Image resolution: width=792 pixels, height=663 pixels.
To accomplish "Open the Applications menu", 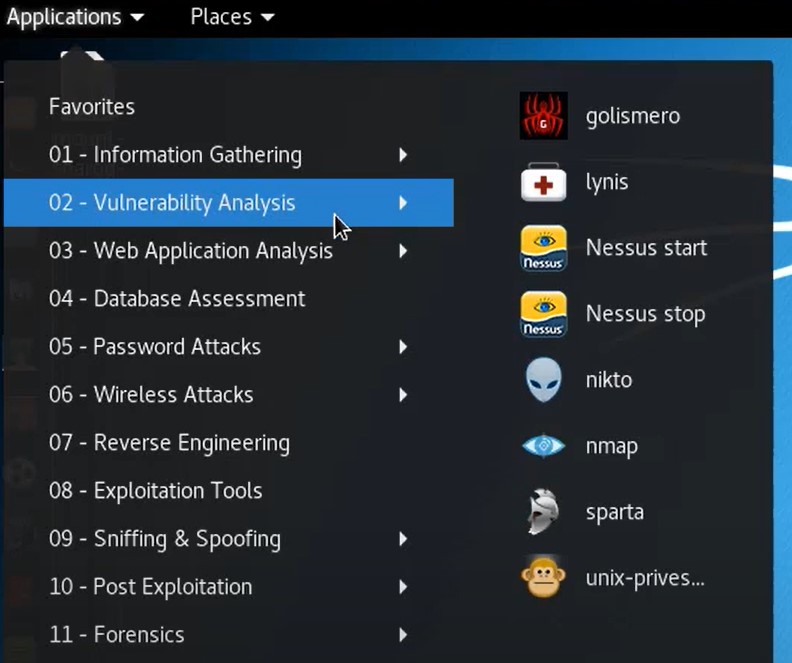I will [75, 17].
